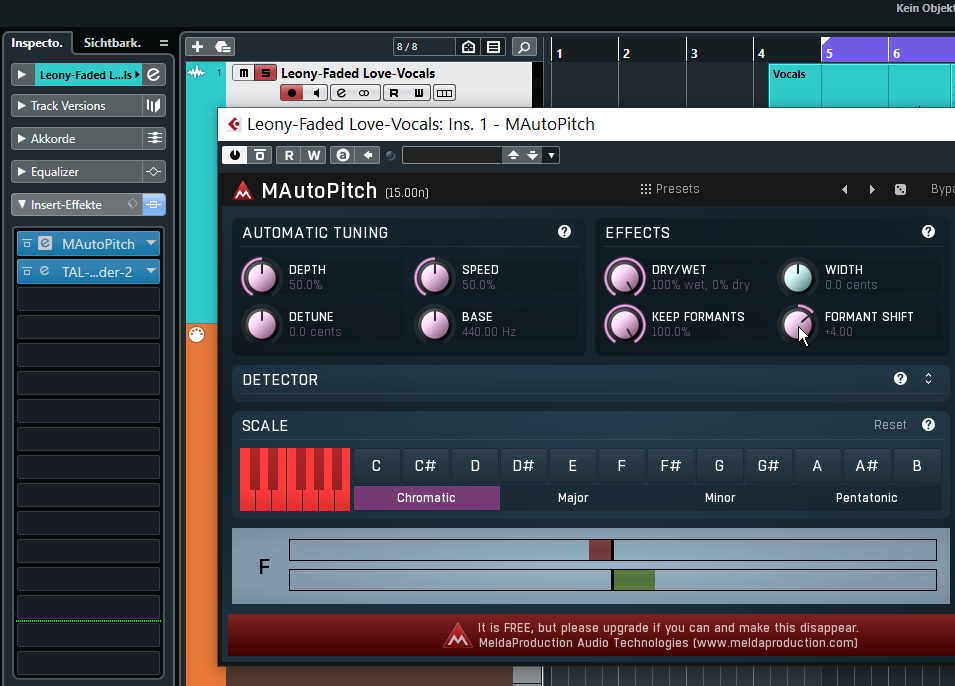This screenshot has height=686, width=955.
Task: Collapse the Insert-Effekte section
Action: point(22,205)
